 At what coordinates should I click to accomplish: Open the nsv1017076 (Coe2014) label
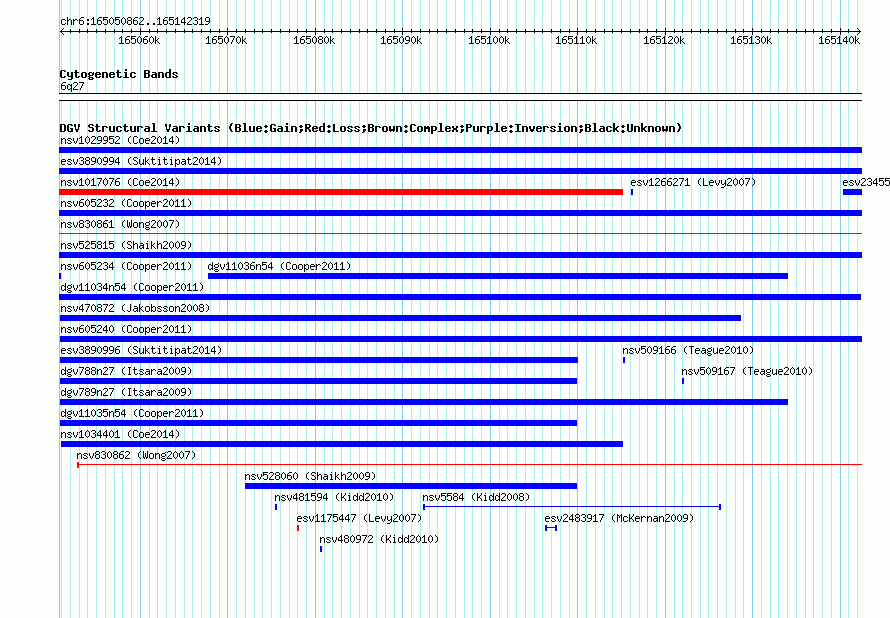[120, 182]
